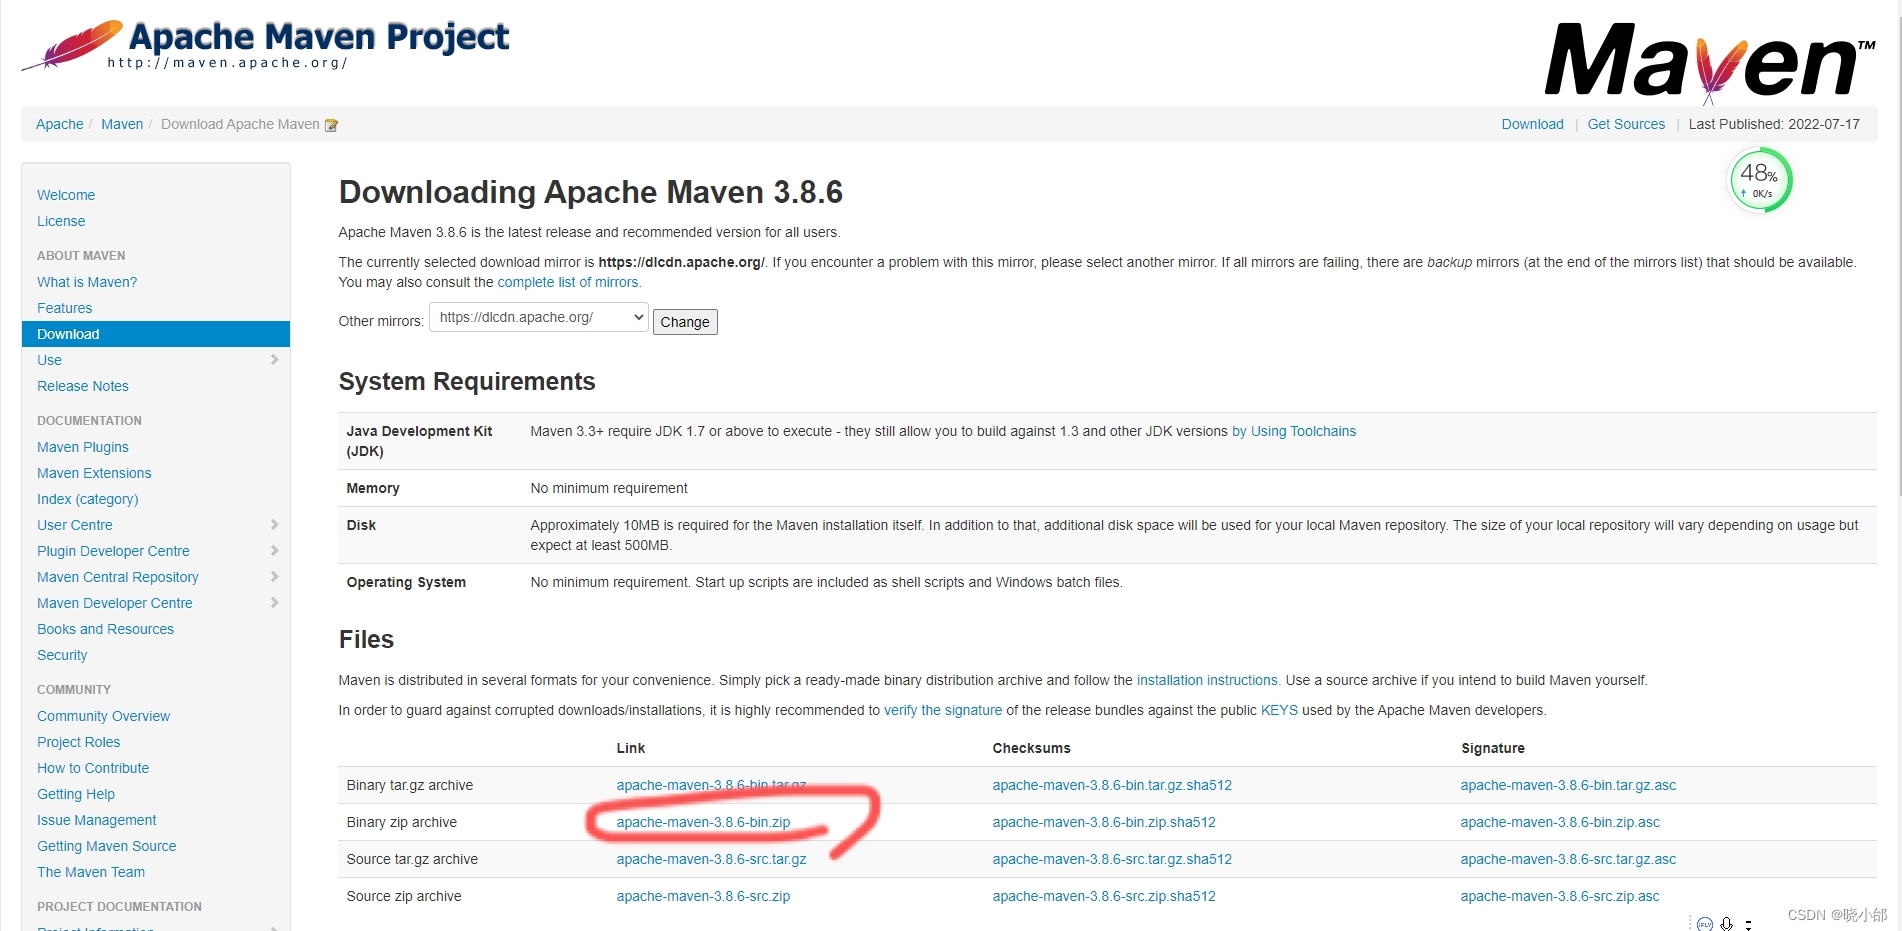
Task: Click the Maven logo at top right
Action: [1710, 62]
